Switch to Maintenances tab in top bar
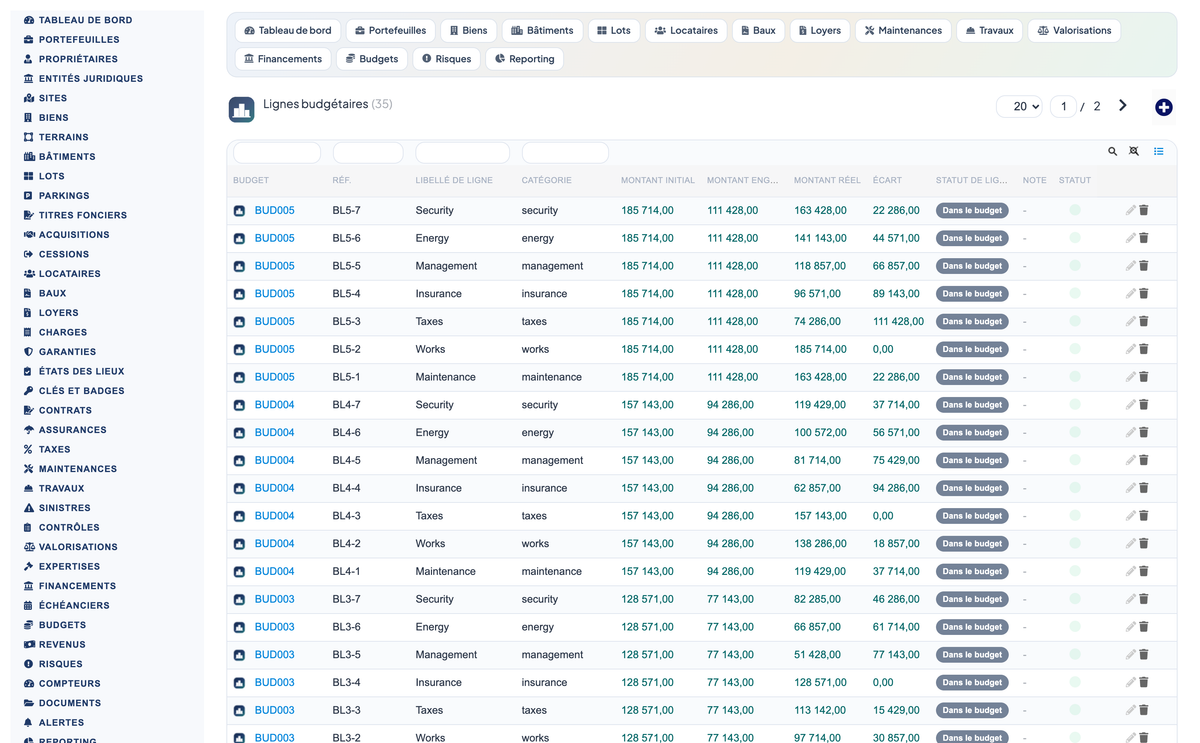The image size is (1200, 743). pyautogui.click(x=903, y=31)
